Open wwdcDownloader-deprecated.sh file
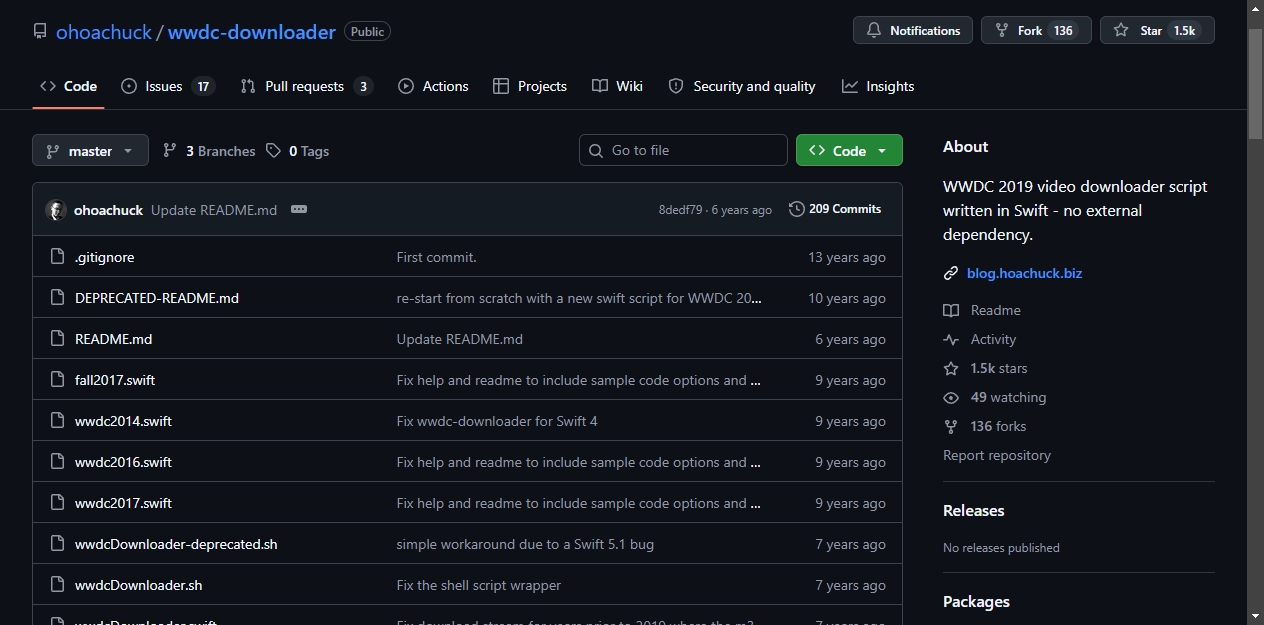1264x625 pixels. [176, 544]
